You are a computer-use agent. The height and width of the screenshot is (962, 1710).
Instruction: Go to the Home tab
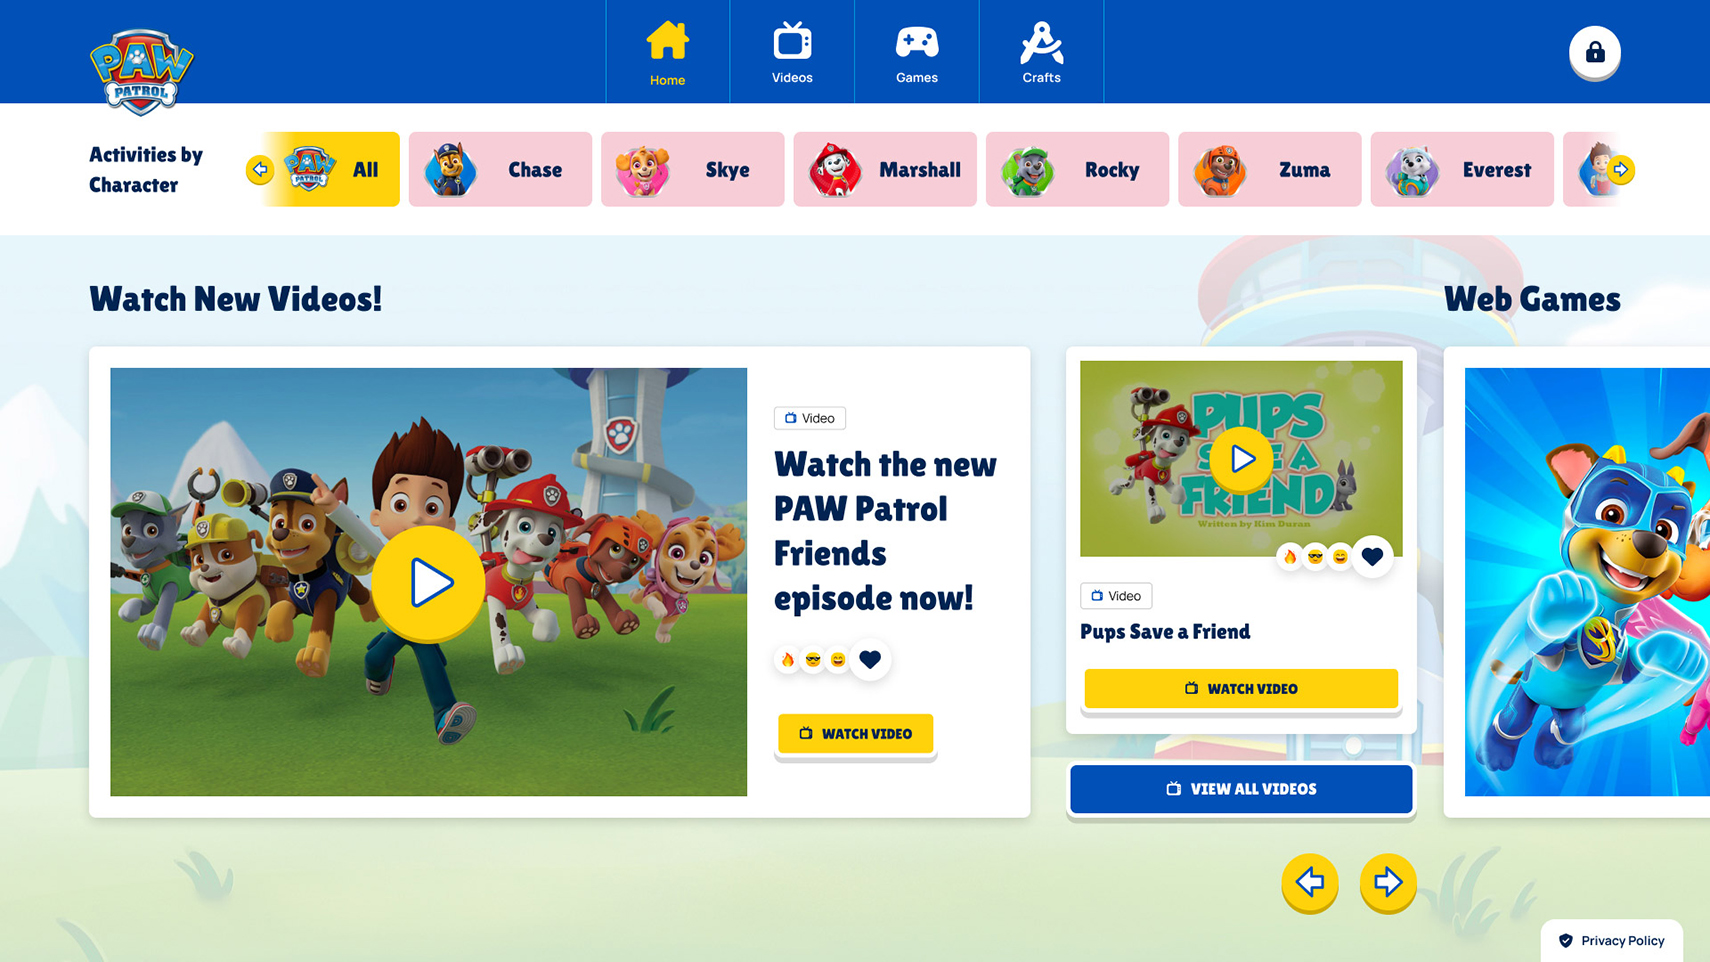pos(667,52)
